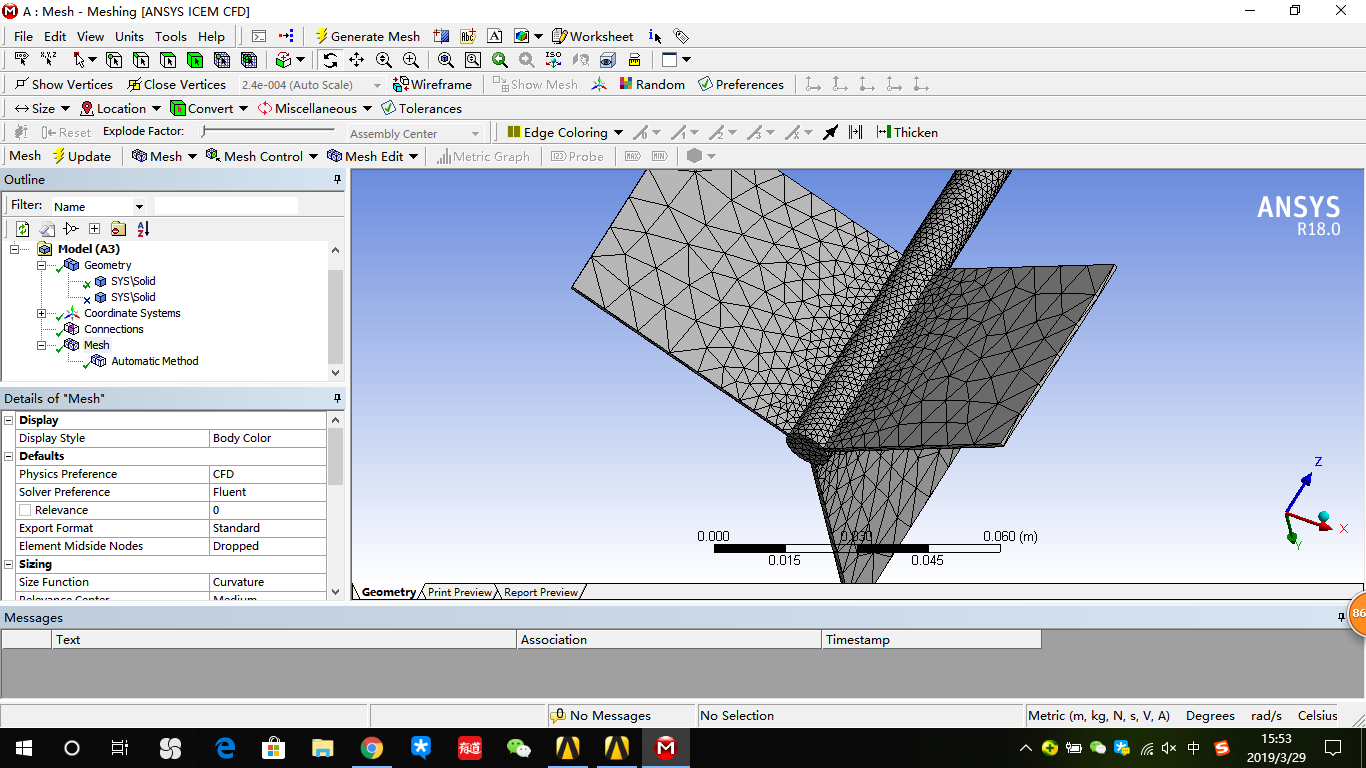Click the Selection Information 'i' icon

tap(654, 36)
